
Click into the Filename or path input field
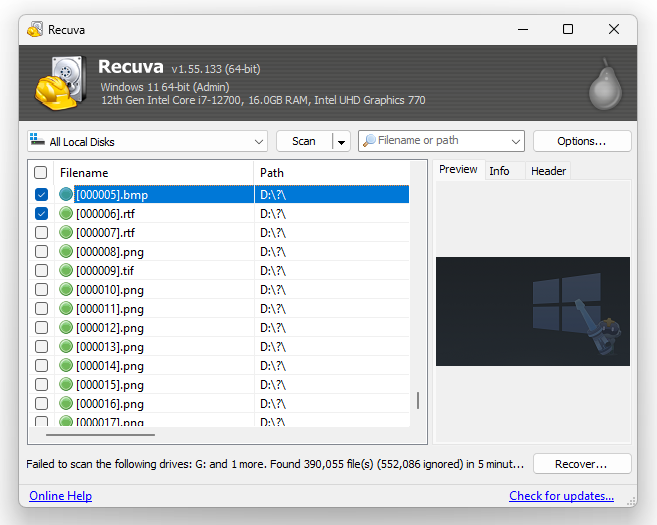(x=442, y=140)
